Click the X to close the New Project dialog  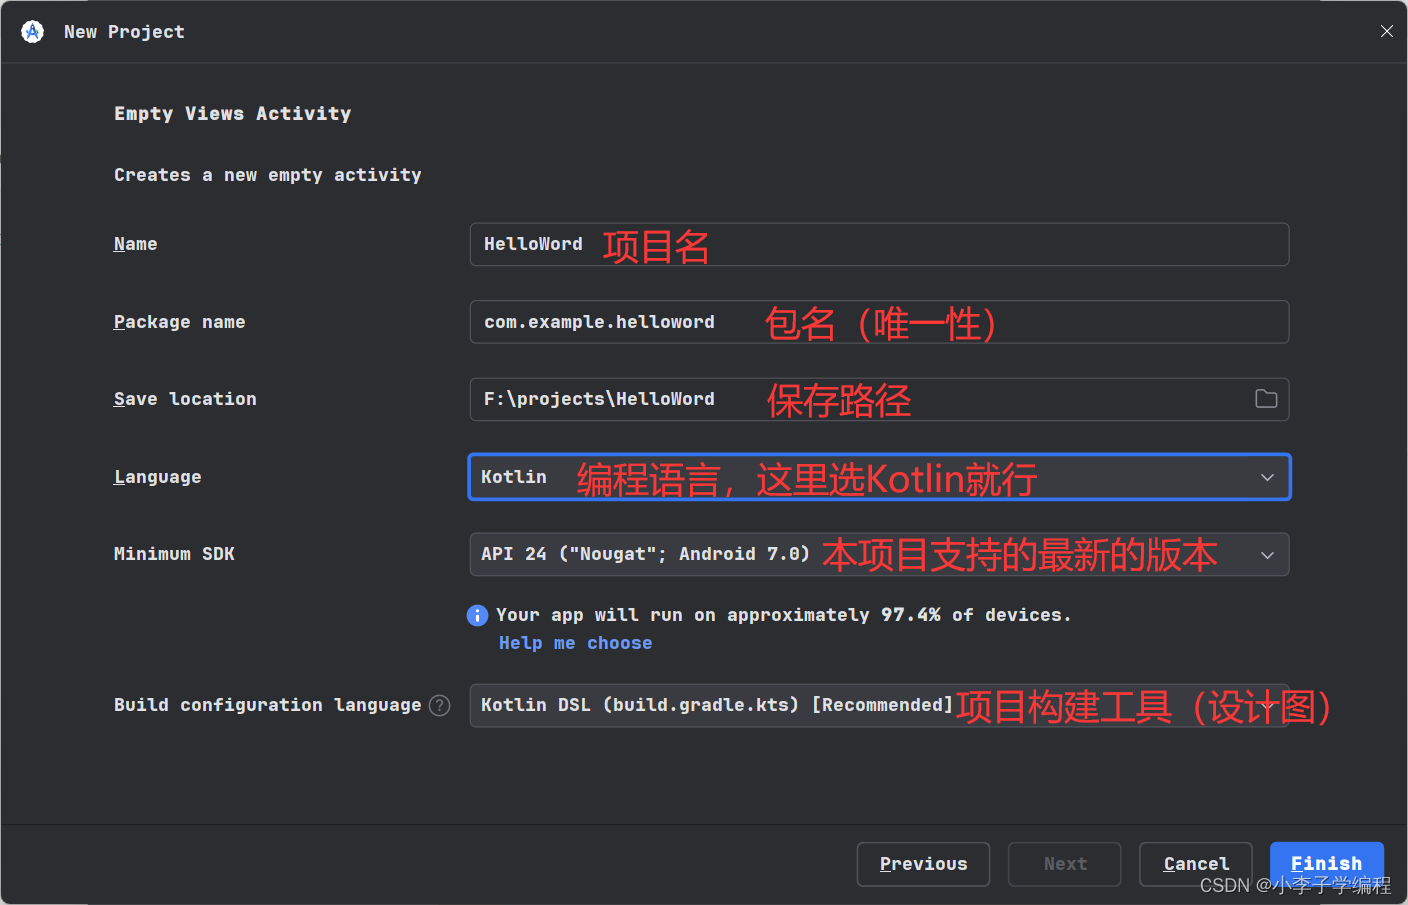pos(1387,30)
